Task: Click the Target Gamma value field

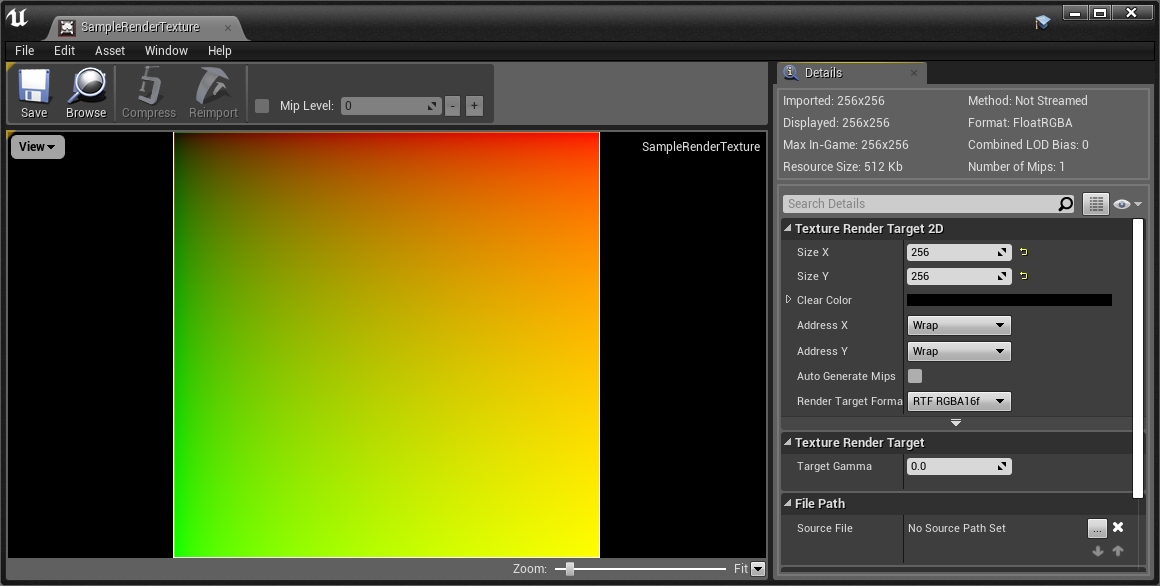Action: coord(959,466)
